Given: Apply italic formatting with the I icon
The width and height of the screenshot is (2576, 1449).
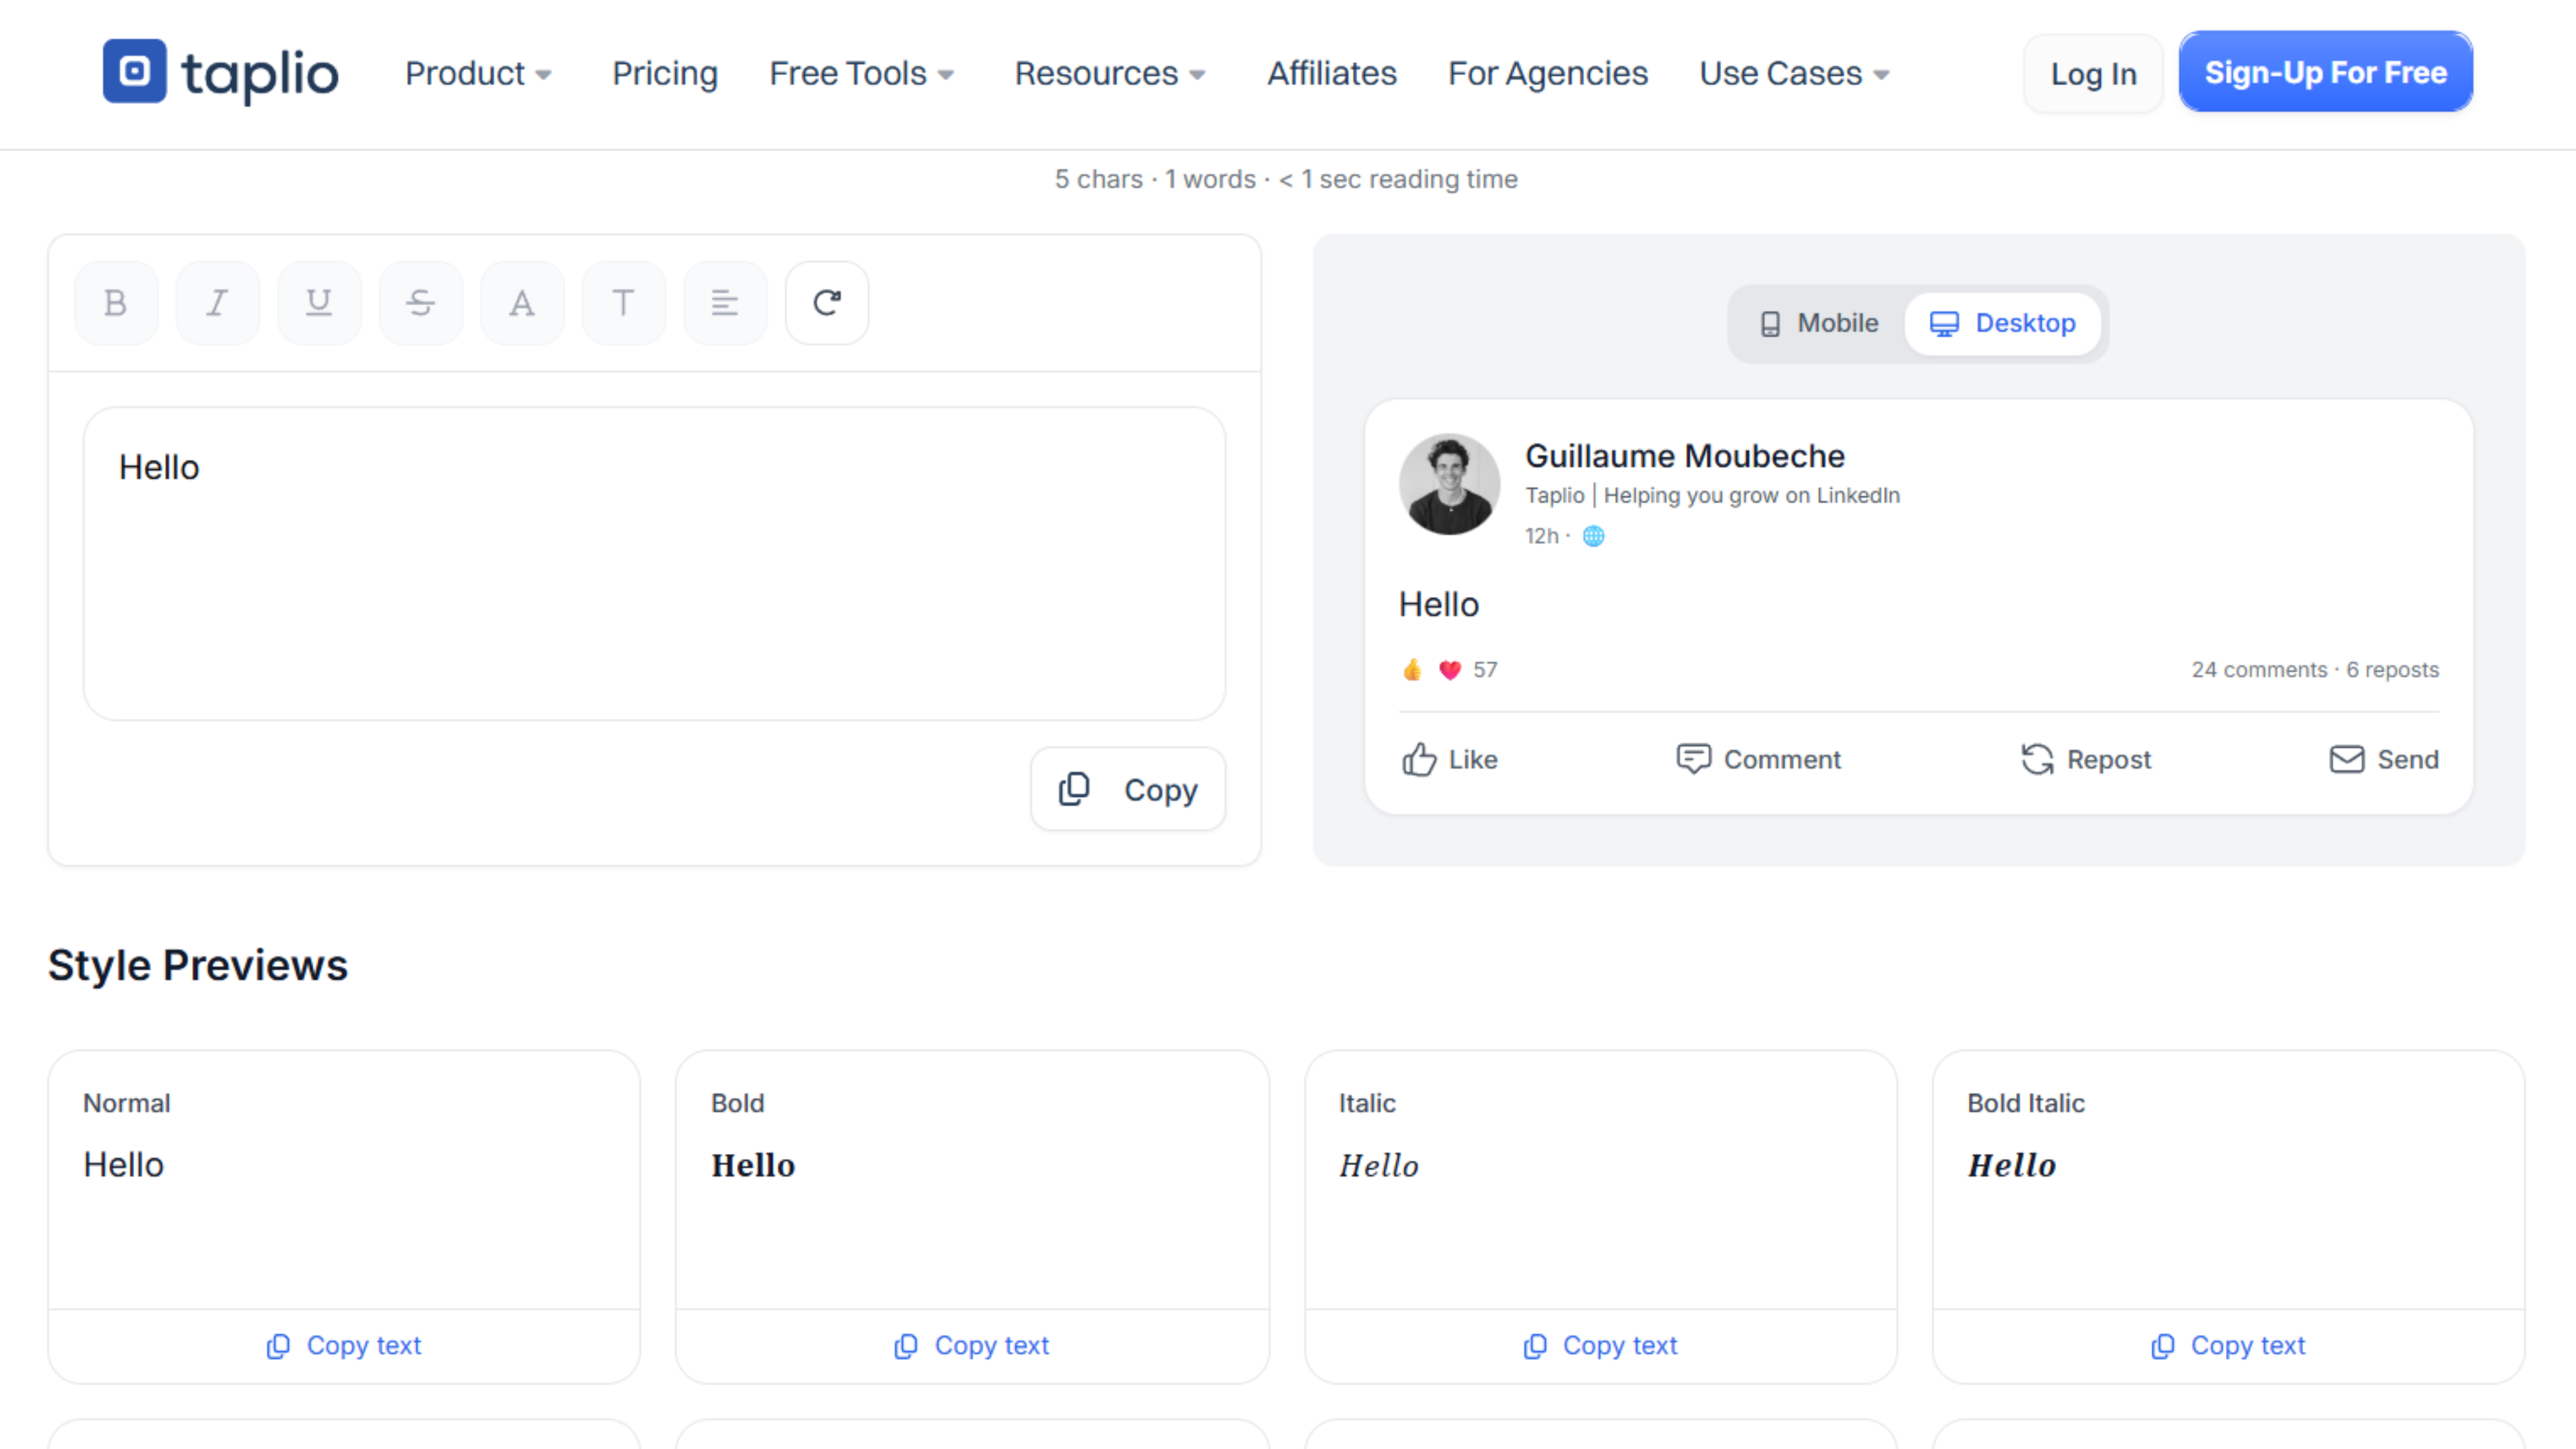Looking at the screenshot, I should (217, 302).
